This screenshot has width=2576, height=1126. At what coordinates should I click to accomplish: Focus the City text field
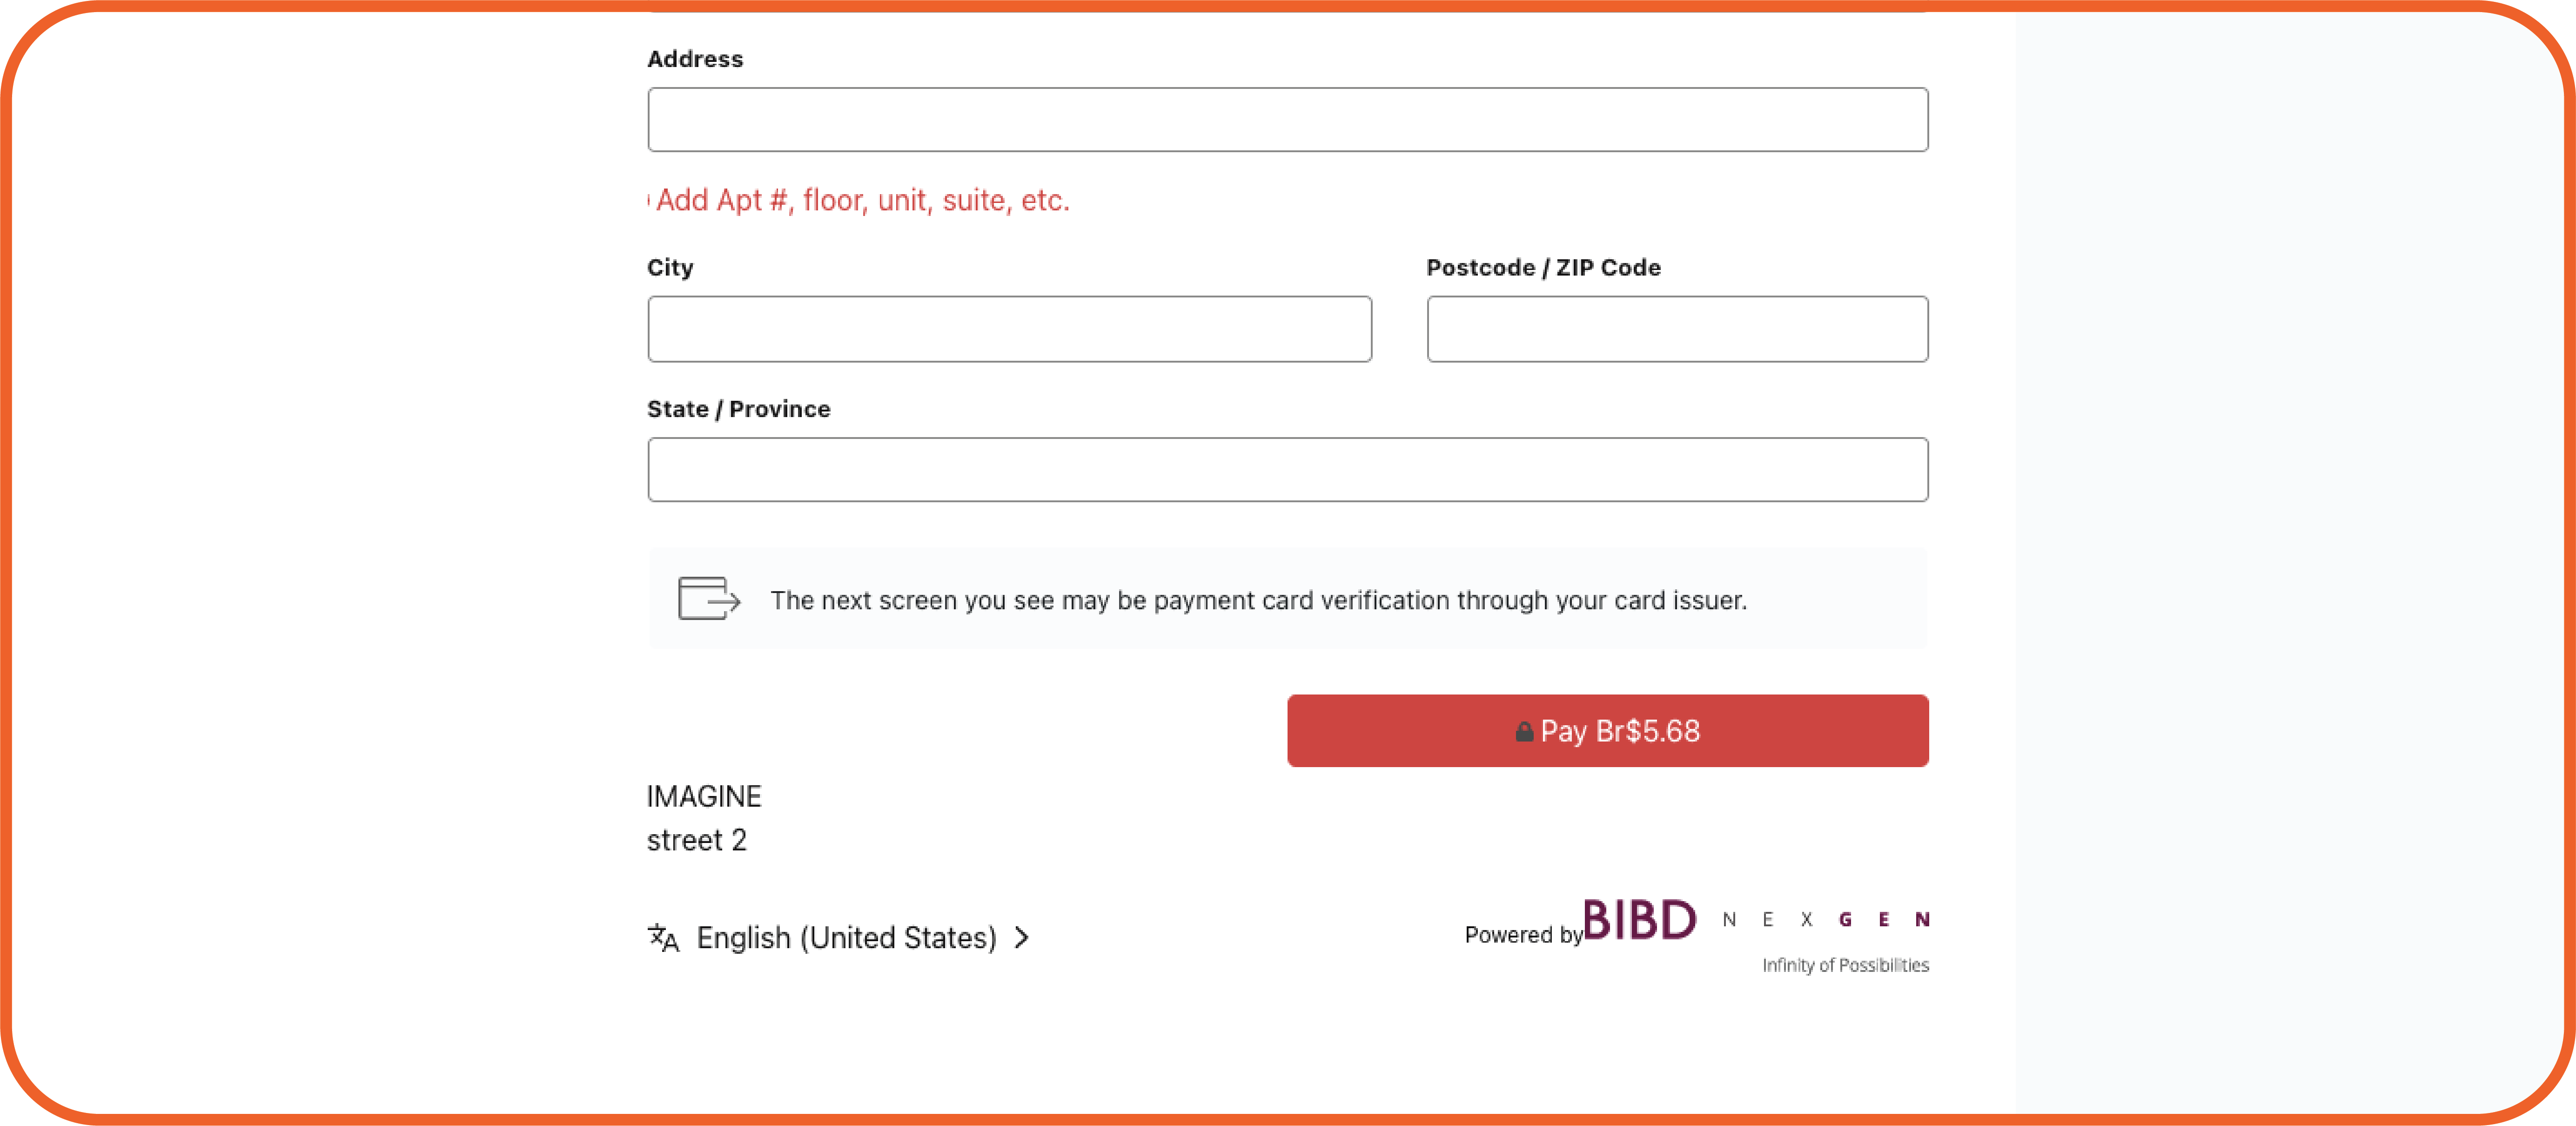pyautogui.click(x=1009, y=329)
